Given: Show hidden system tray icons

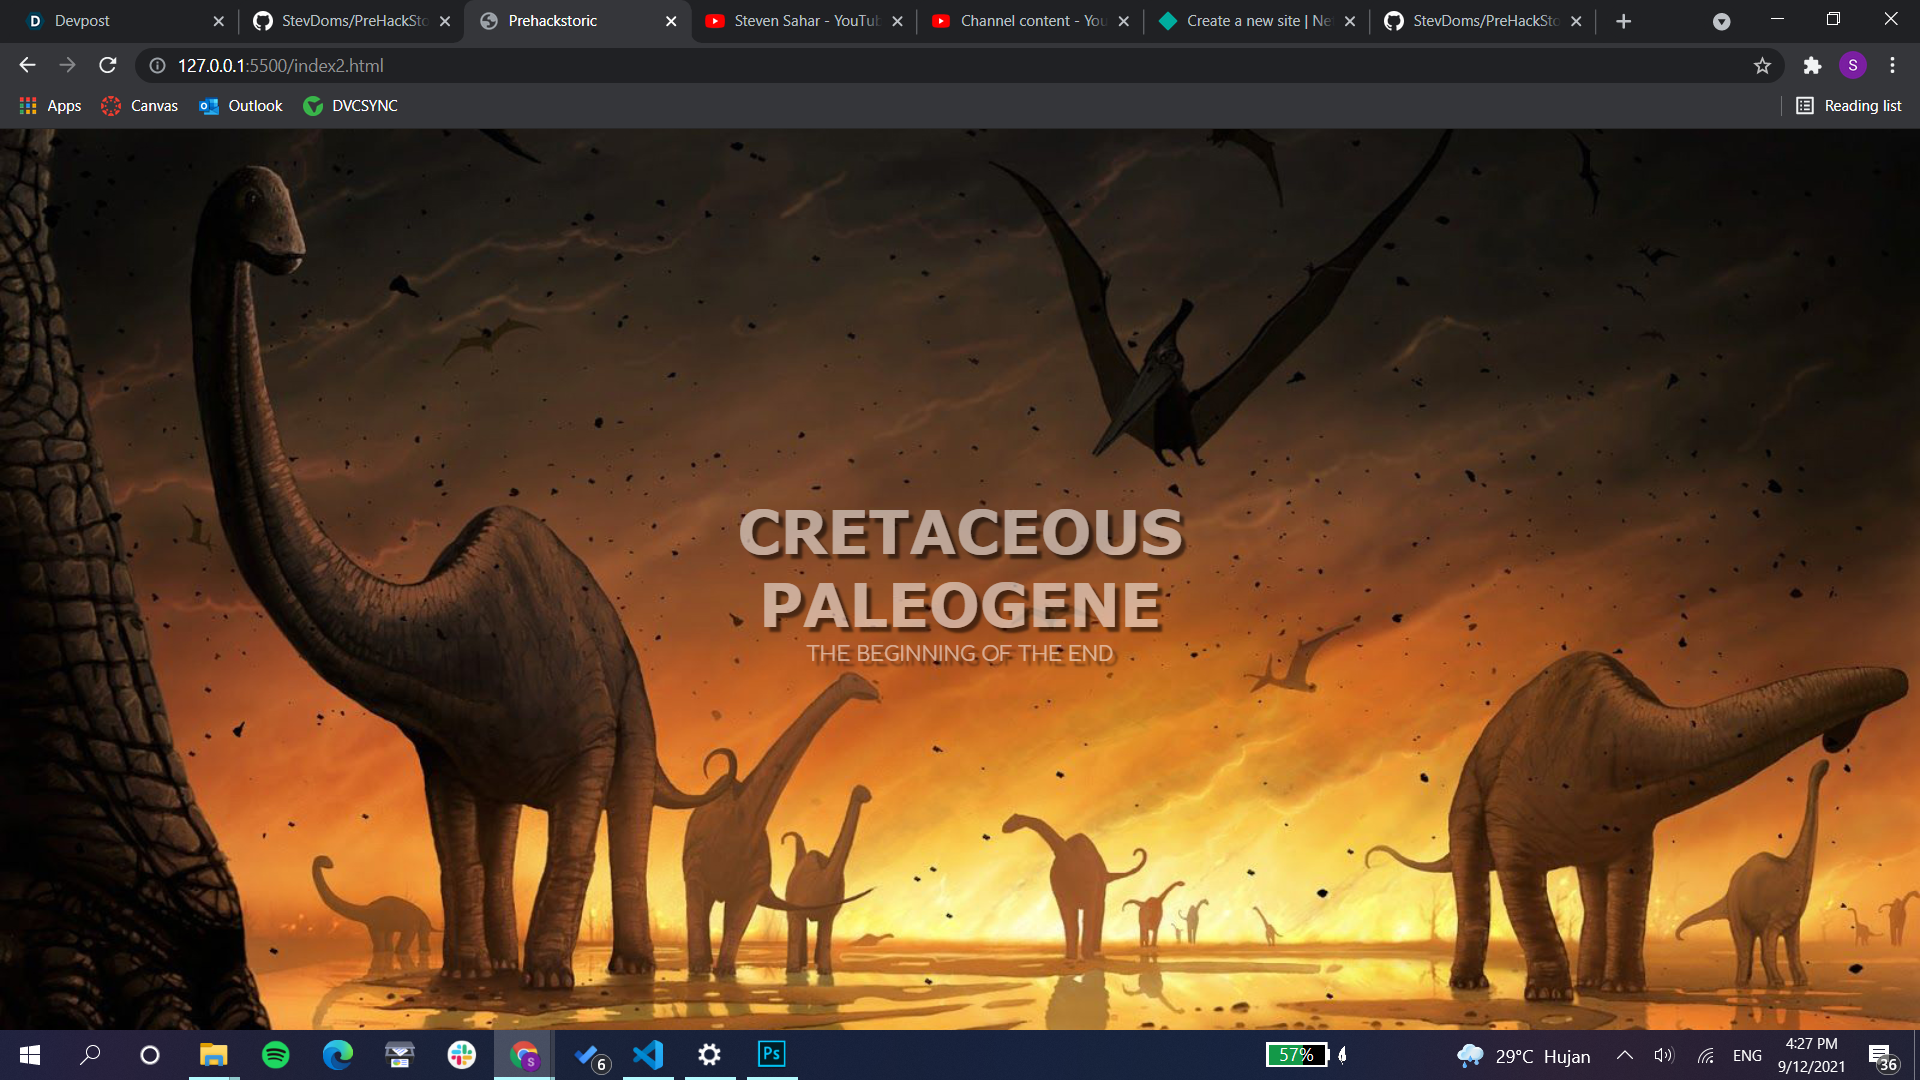Looking at the screenshot, I should (1624, 1055).
